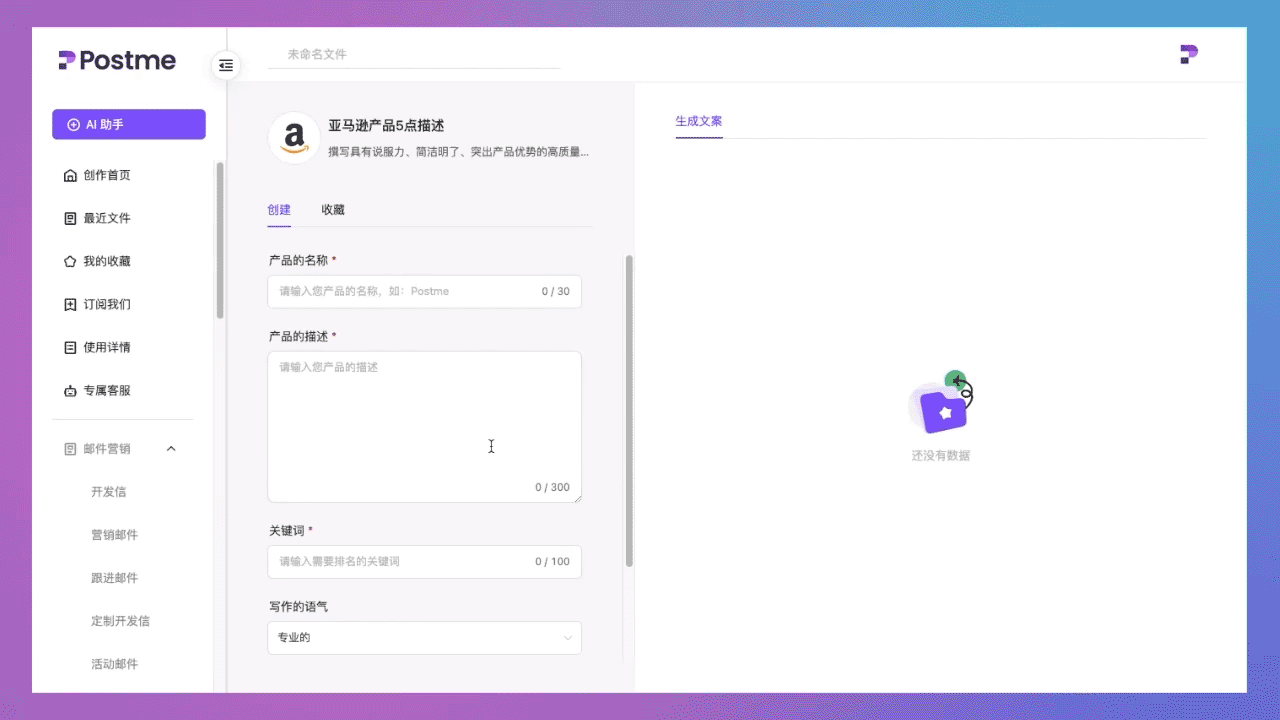Screen dimensions: 1280x720
Task: Select the 生成文案 tab
Action: click(x=698, y=121)
